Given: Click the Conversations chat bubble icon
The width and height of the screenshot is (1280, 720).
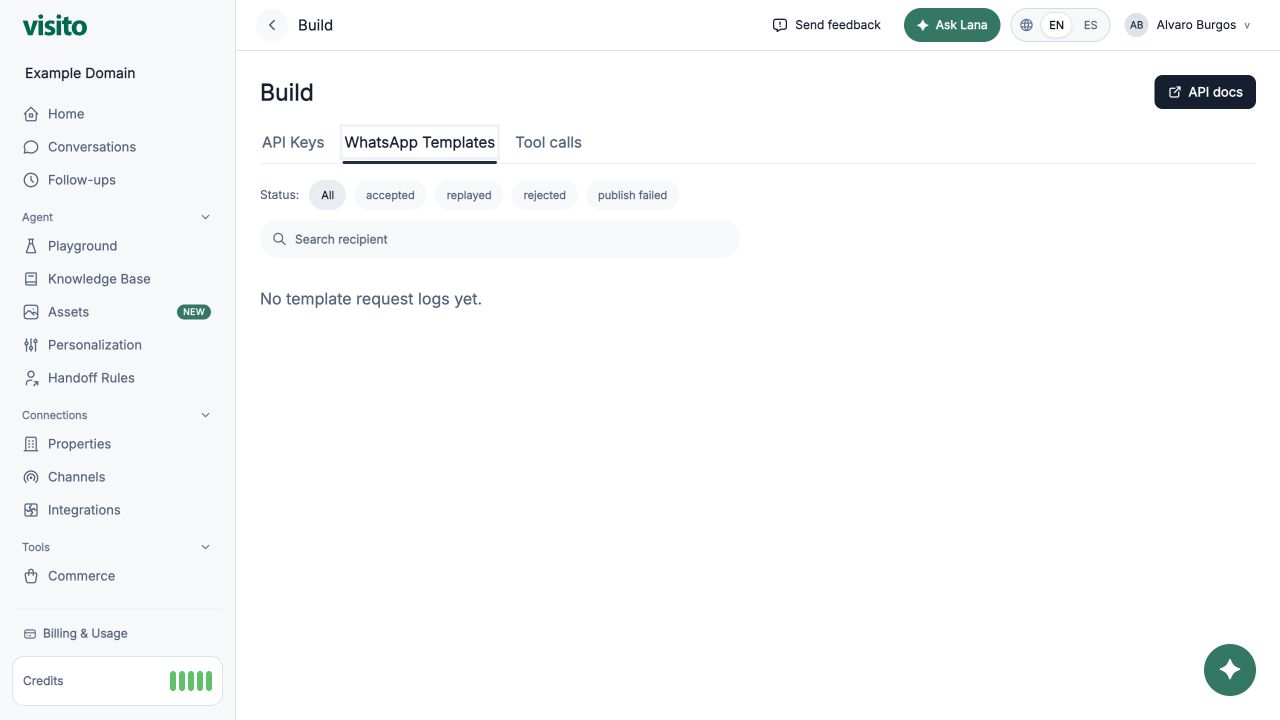Looking at the screenshot, I should [31, 147].
